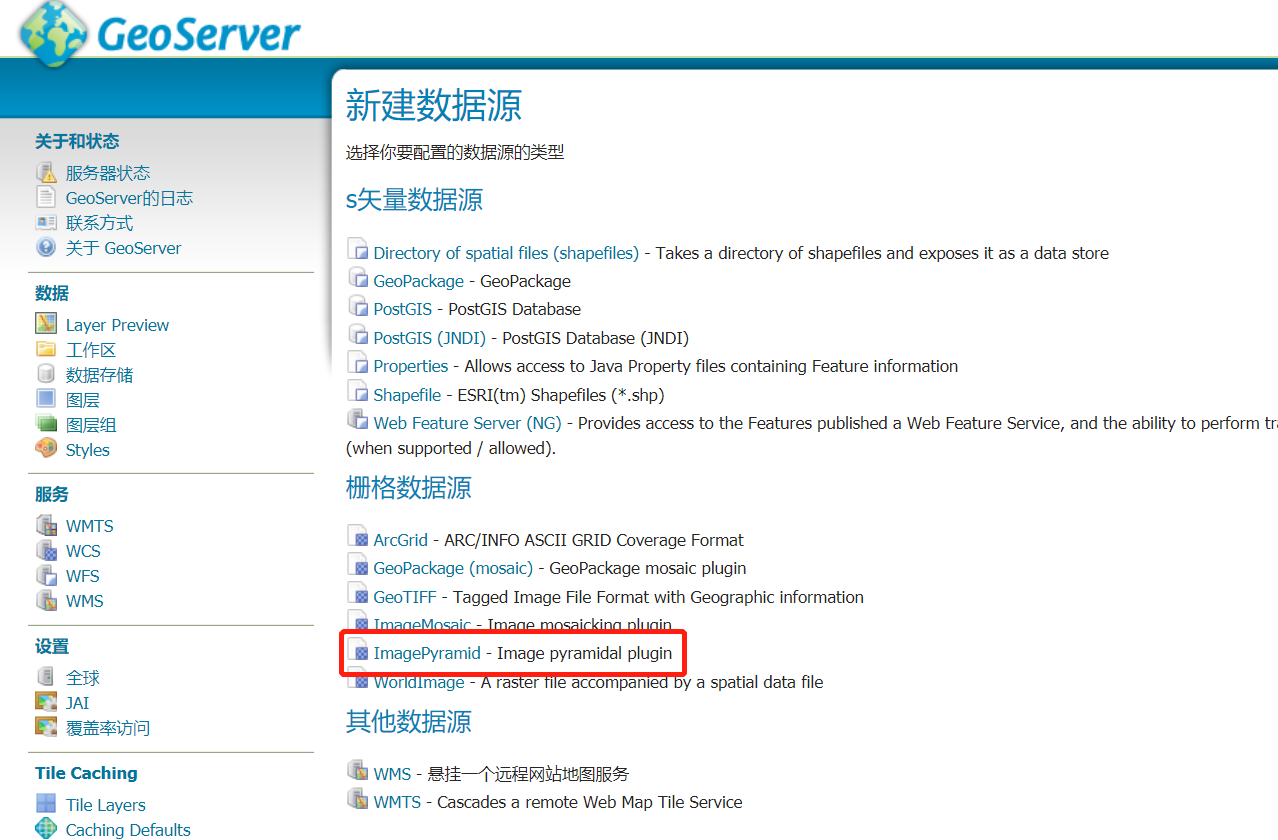Open Directory of spatial files (shapefiles)
The height and width of the screenshot is (840, 1278).
pyautogui.click(x=506, y=253)
